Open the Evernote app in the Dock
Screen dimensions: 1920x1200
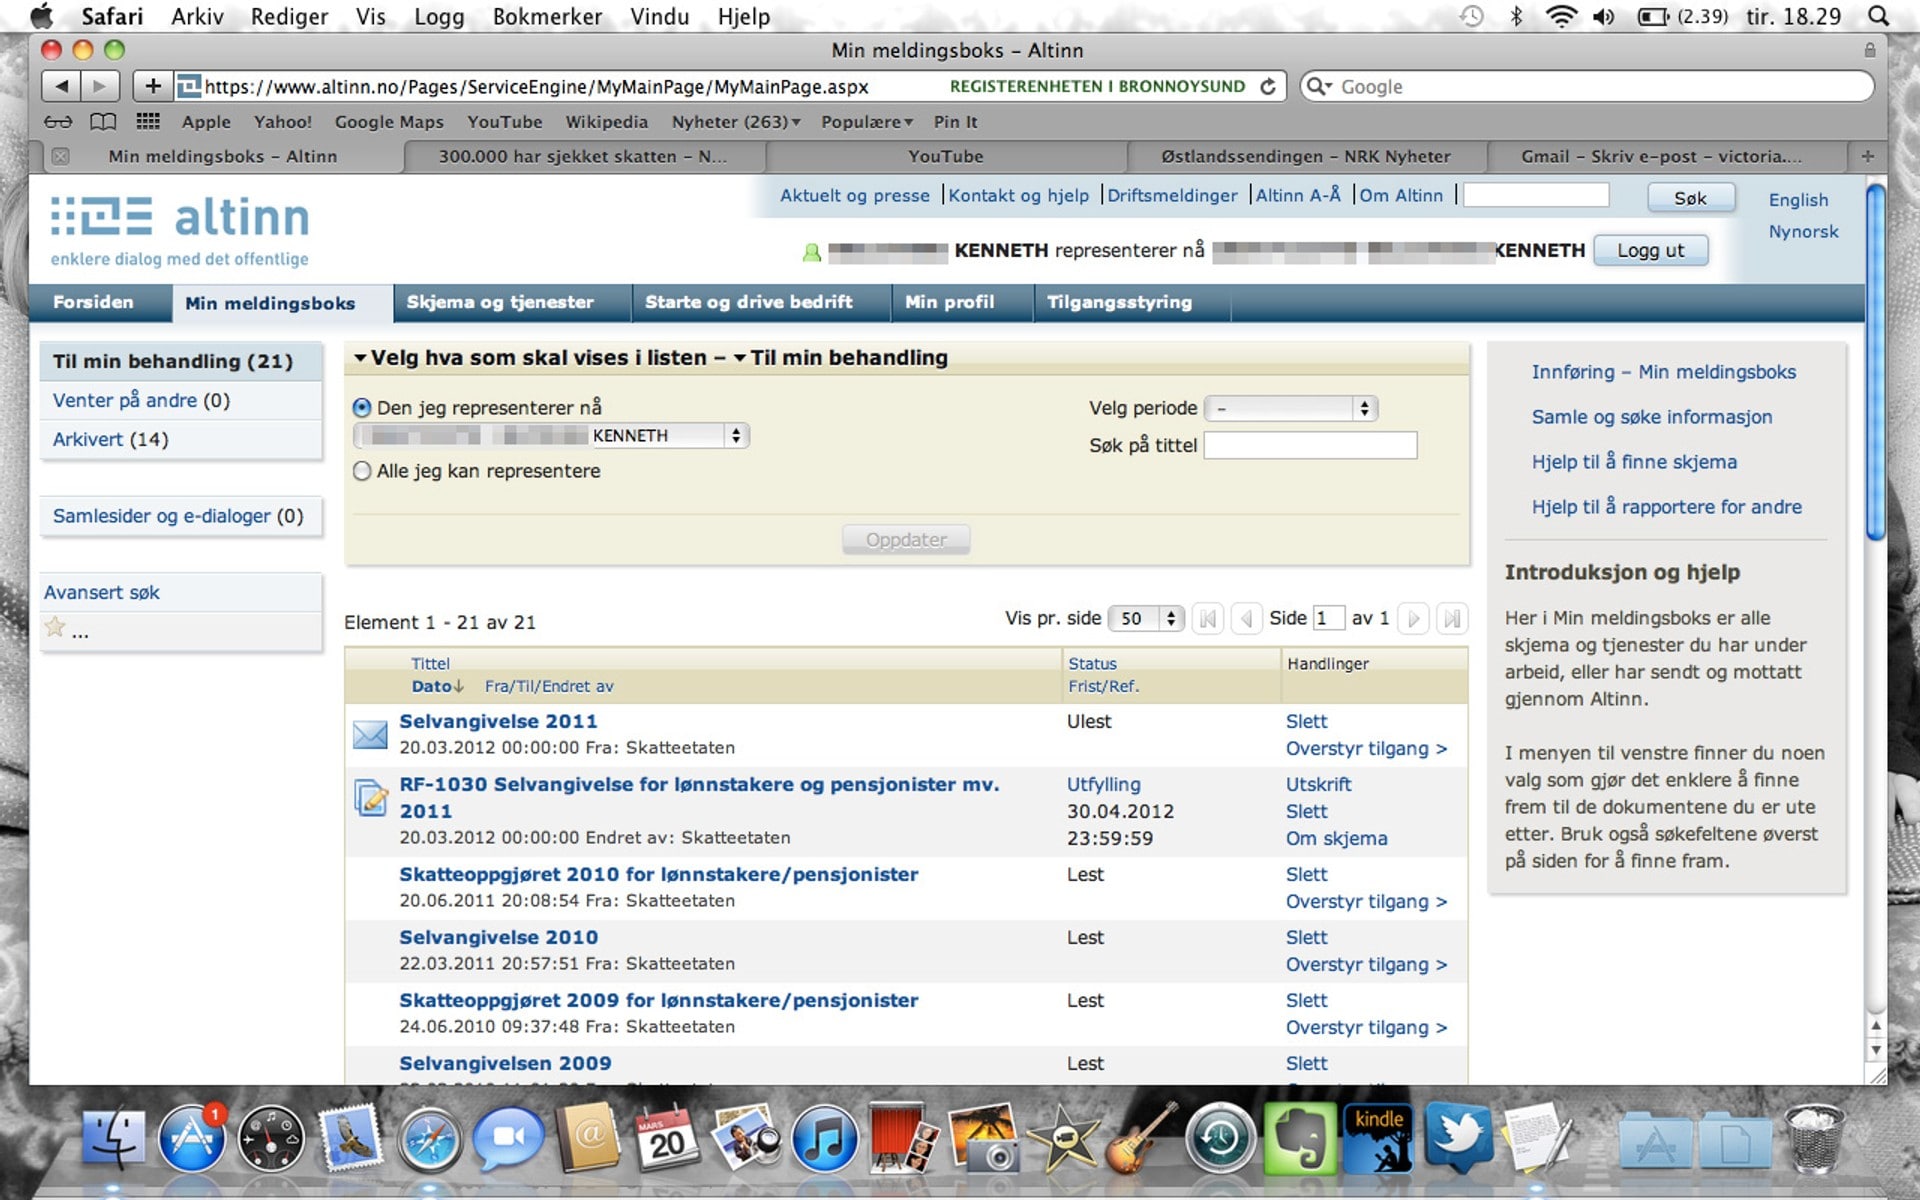(x=1300, y=1140)
